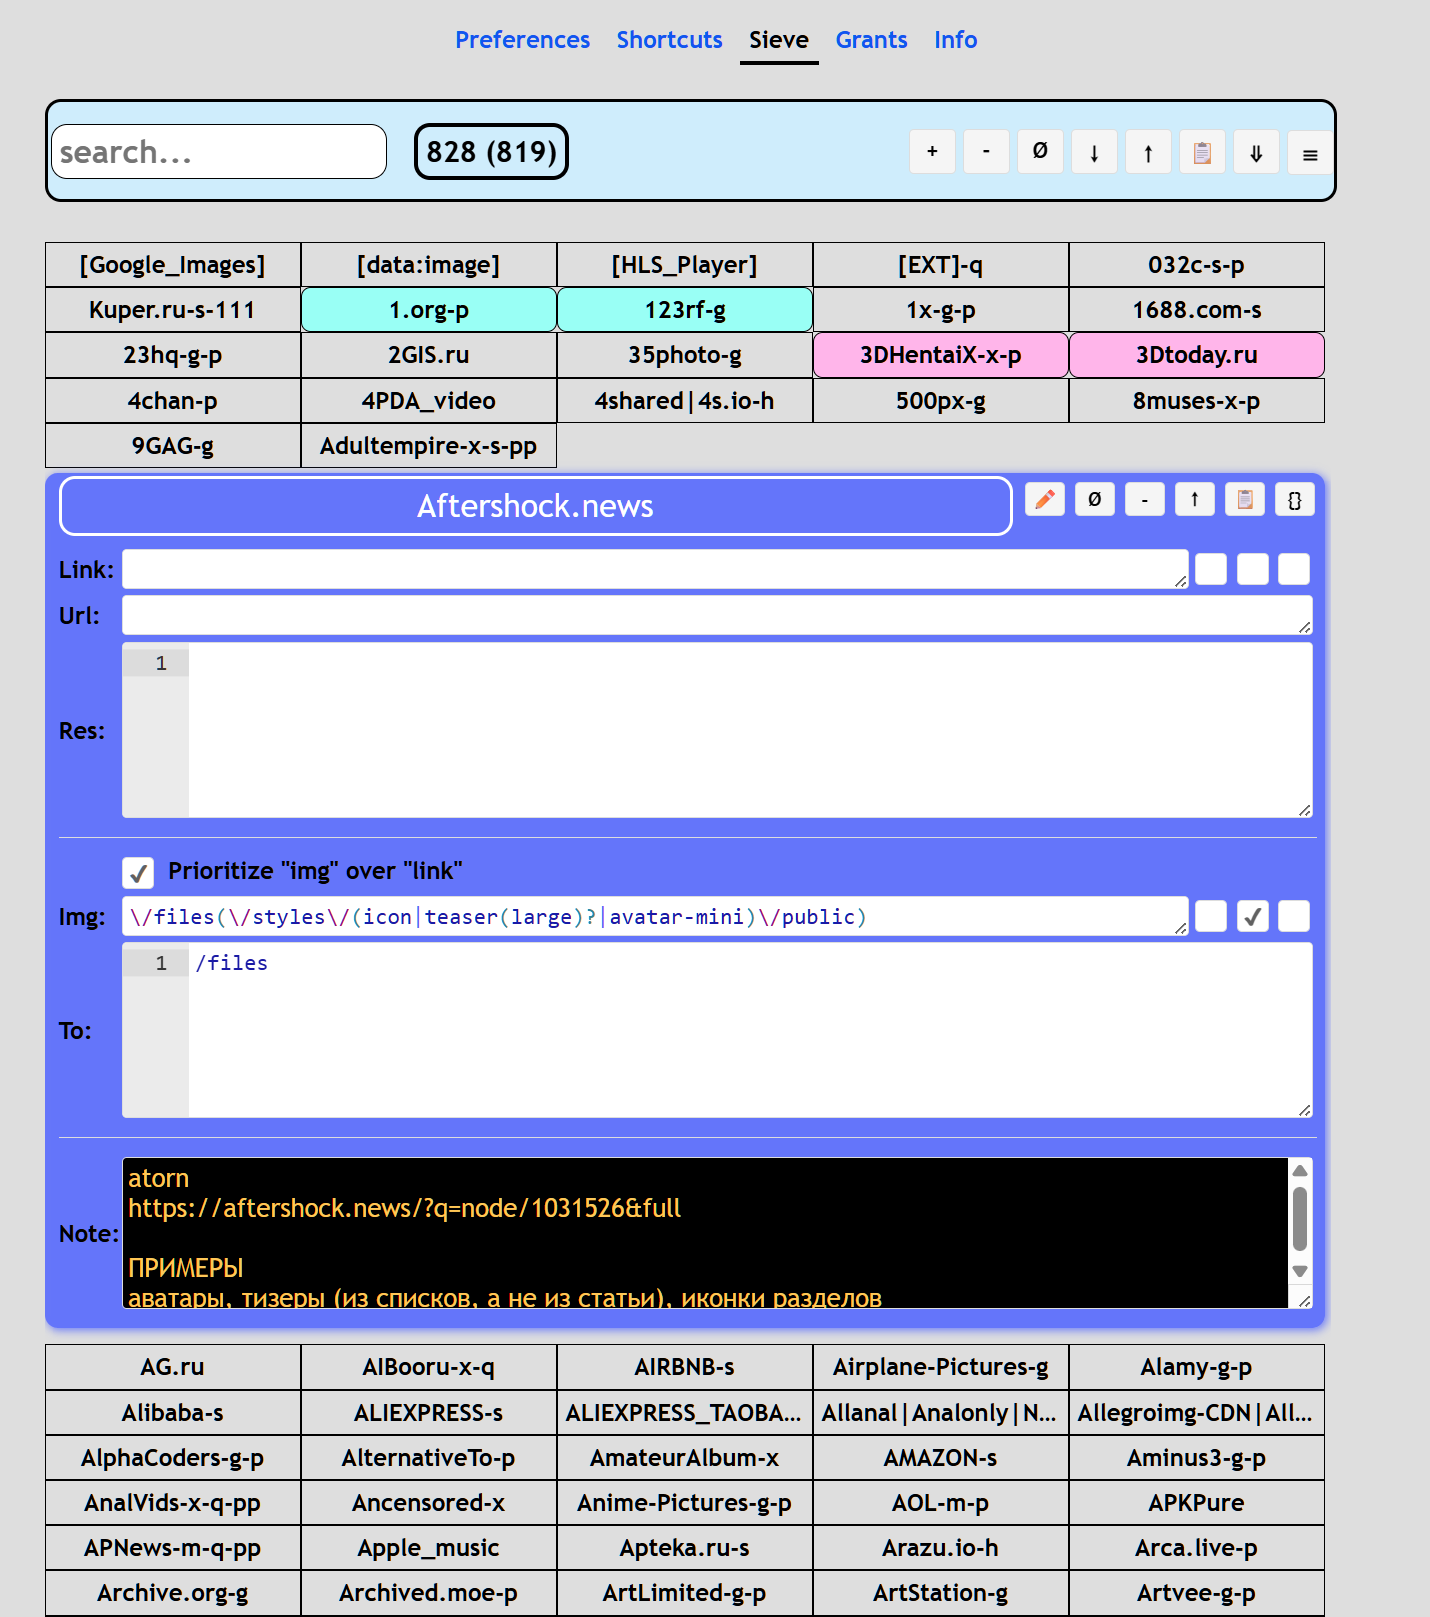This screenshot has width=1430, height=1617.
Task: Toggle the Prioritize "img" over "link" checkbox
Action: (x=138, y=872)
